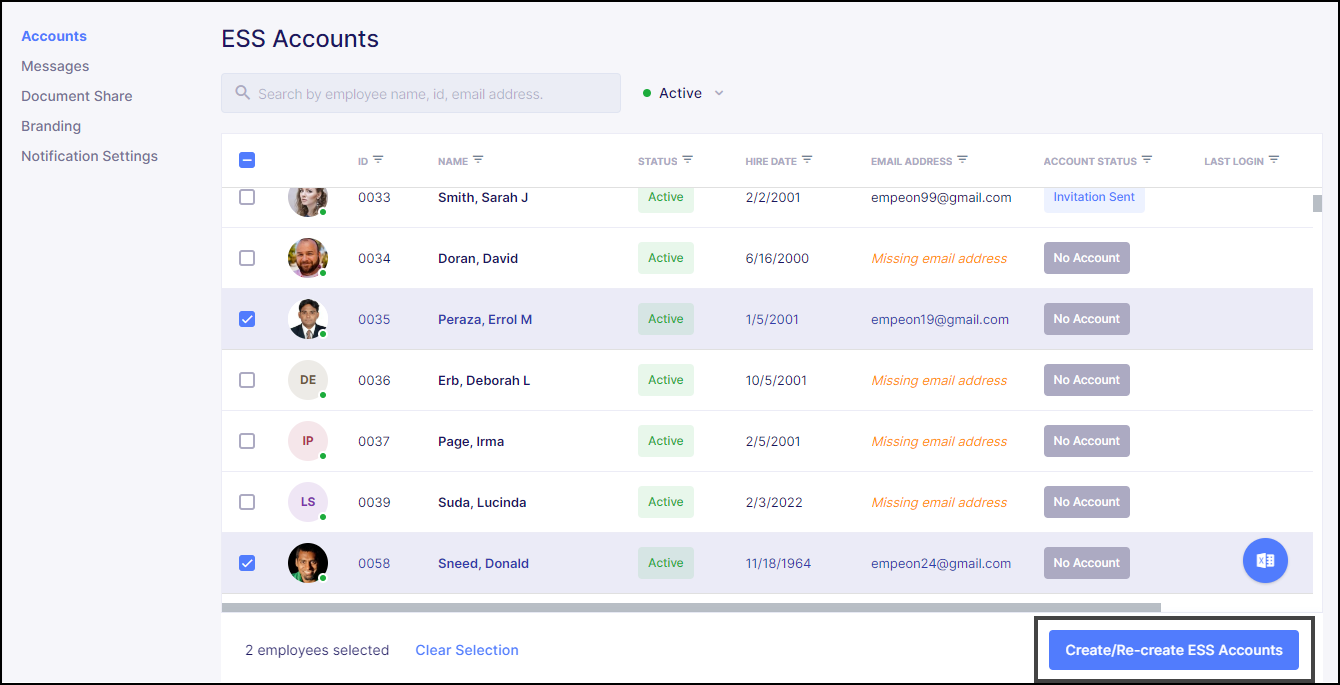This screenshot has width=1340, height=685.
Task: Open the filter icon on the STATUS column
Action: pyautogui.click(x=688, y=159)
